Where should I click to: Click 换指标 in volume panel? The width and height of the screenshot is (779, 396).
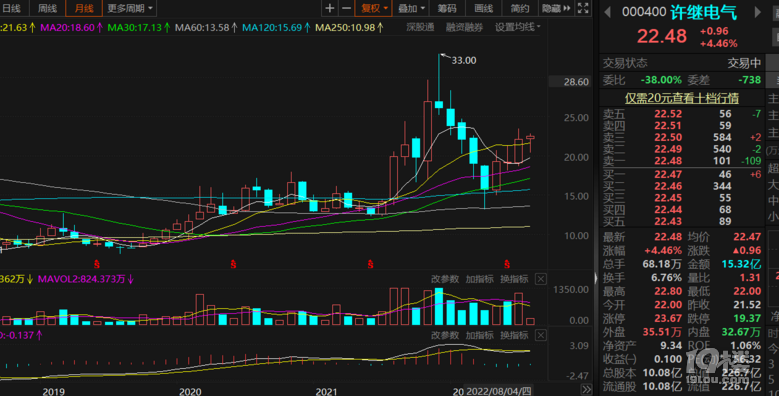[514, 279]
